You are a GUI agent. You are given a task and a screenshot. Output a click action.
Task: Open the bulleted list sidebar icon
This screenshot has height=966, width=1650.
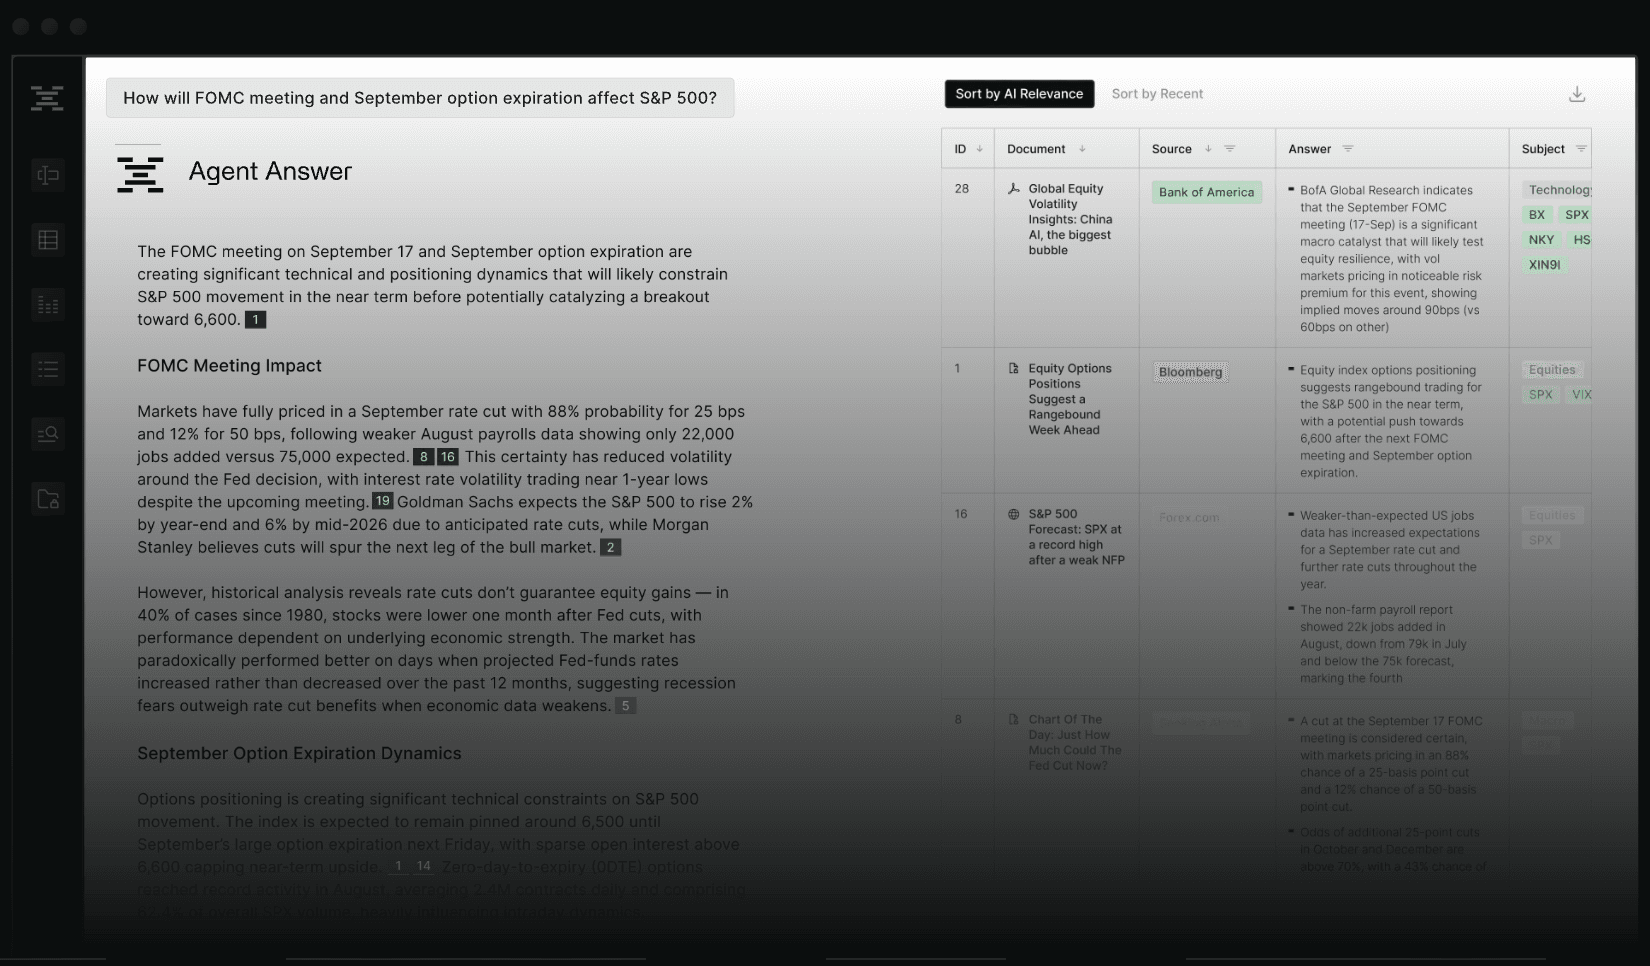tap(48, 369)
